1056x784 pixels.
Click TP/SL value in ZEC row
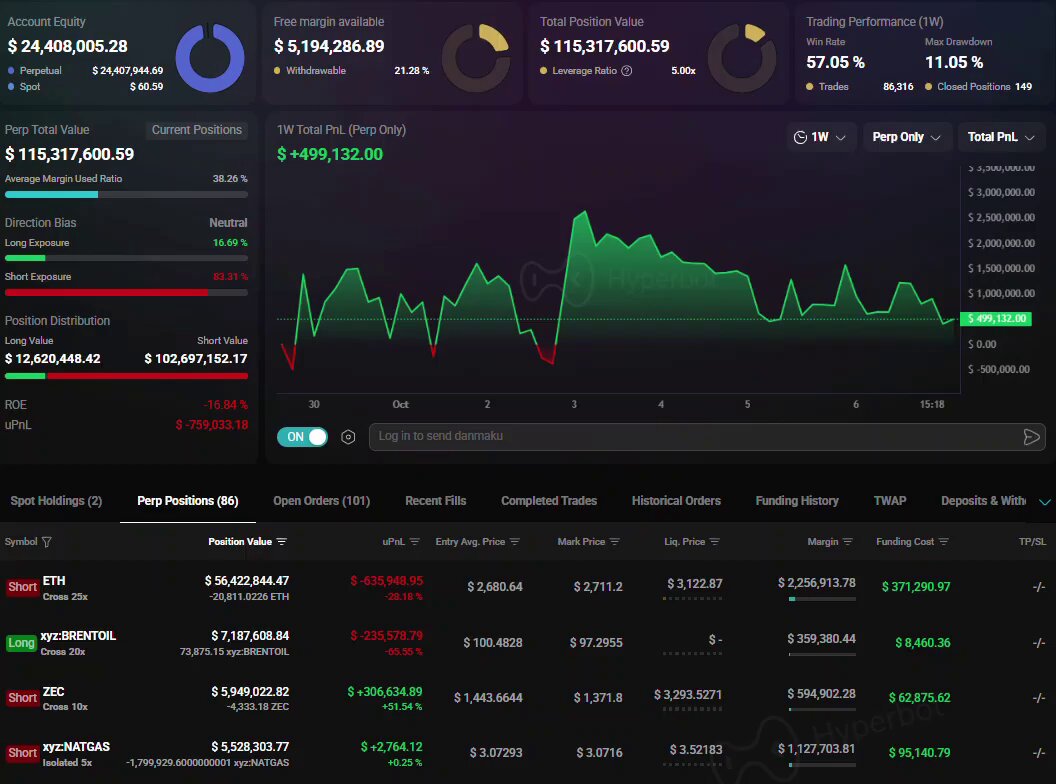coord(1038,698)
